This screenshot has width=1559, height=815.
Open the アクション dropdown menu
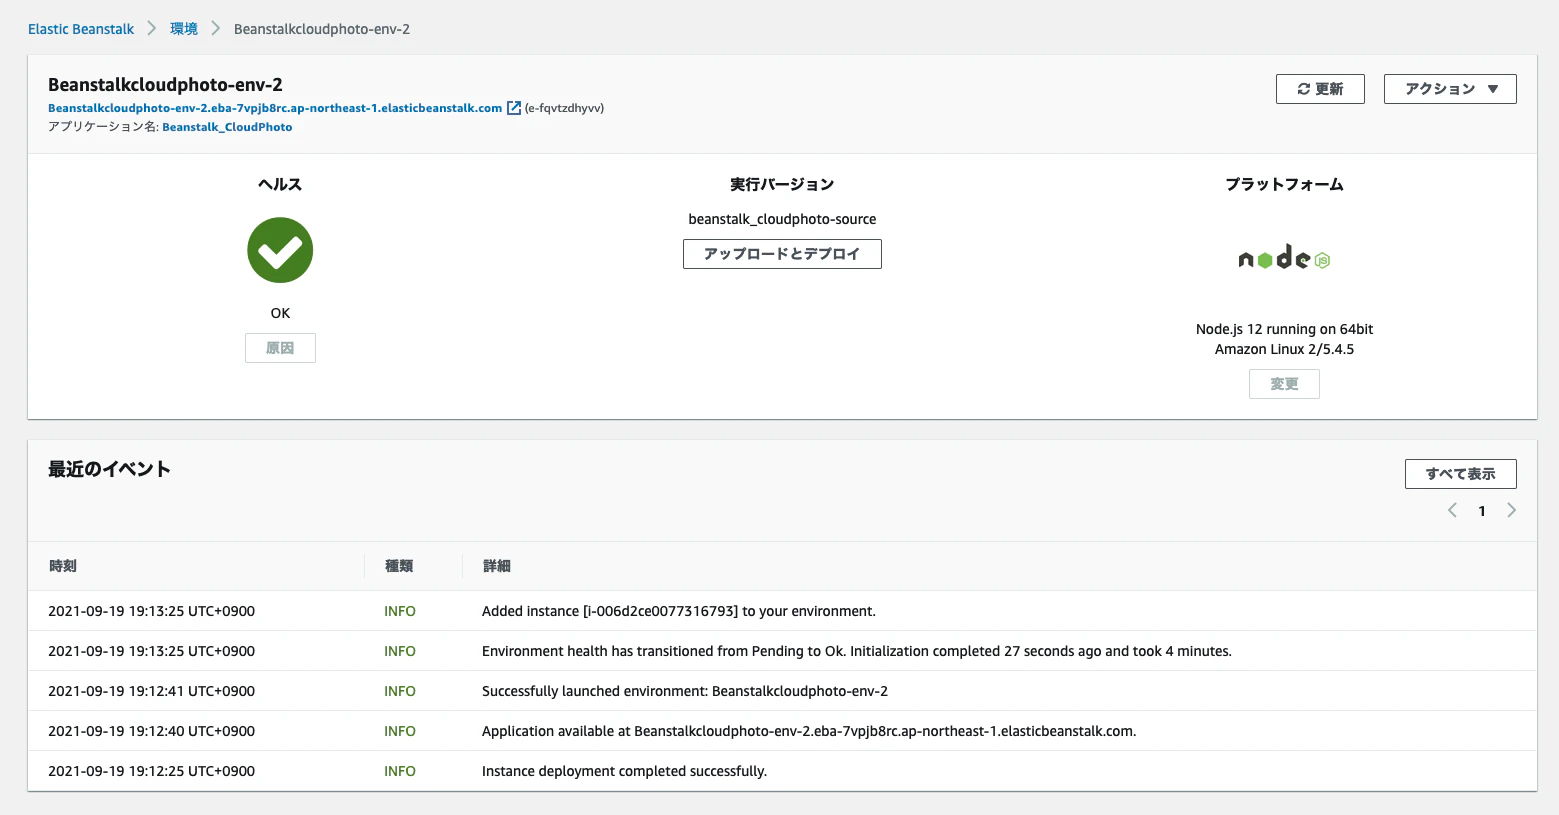point(1450,89)
